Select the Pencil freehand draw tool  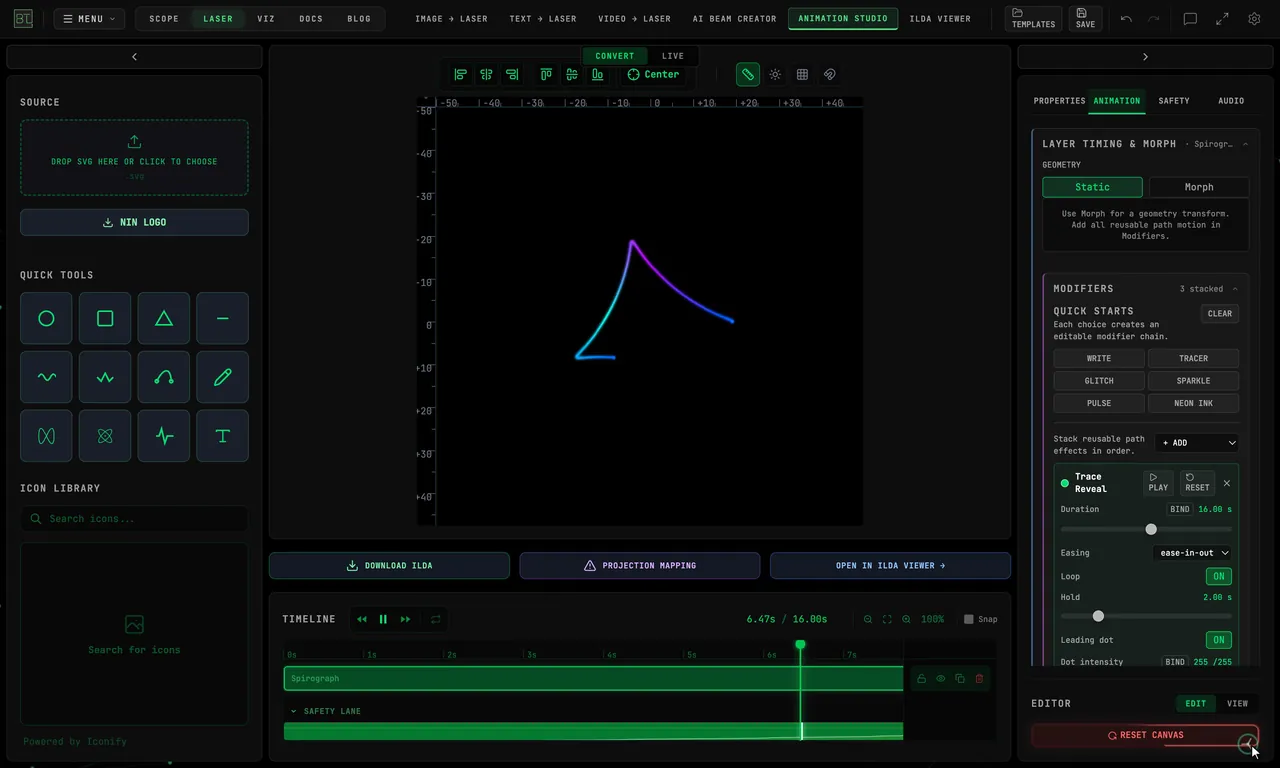222,377
